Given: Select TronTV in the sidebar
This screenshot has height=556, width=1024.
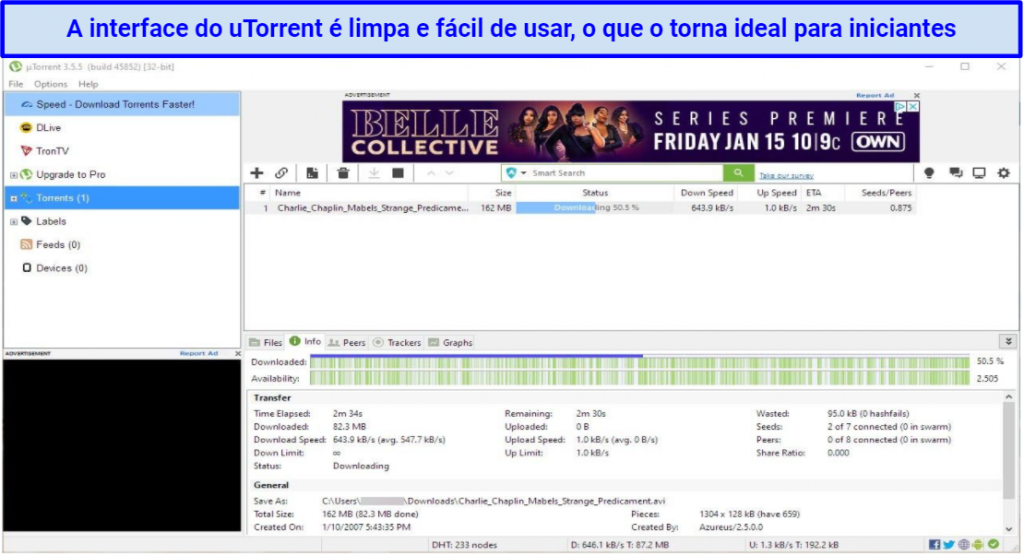Looking at the screenshot, I should [x=52, y=152].
